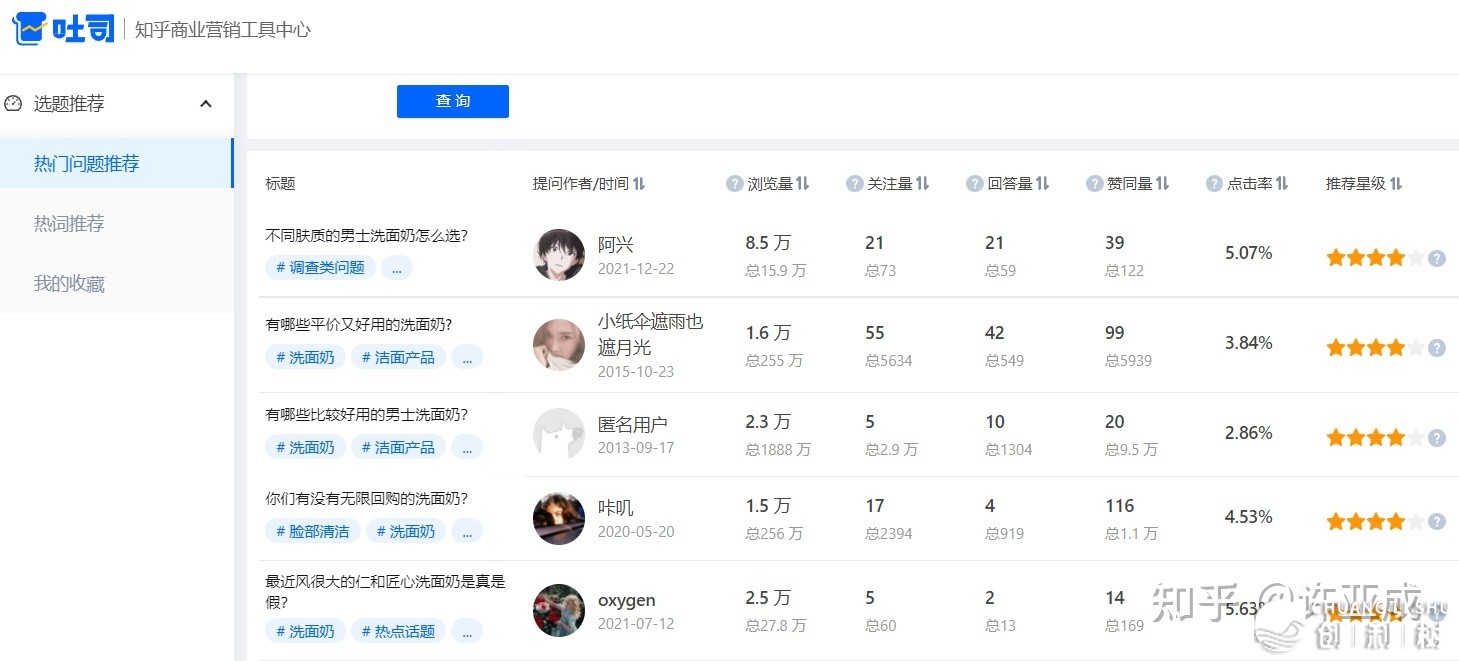Image resolution: width=1459 pixels, height=661 pixels.
Task: Select 热门问题推荐 sidebar item
Action: (x=87, y=164)
